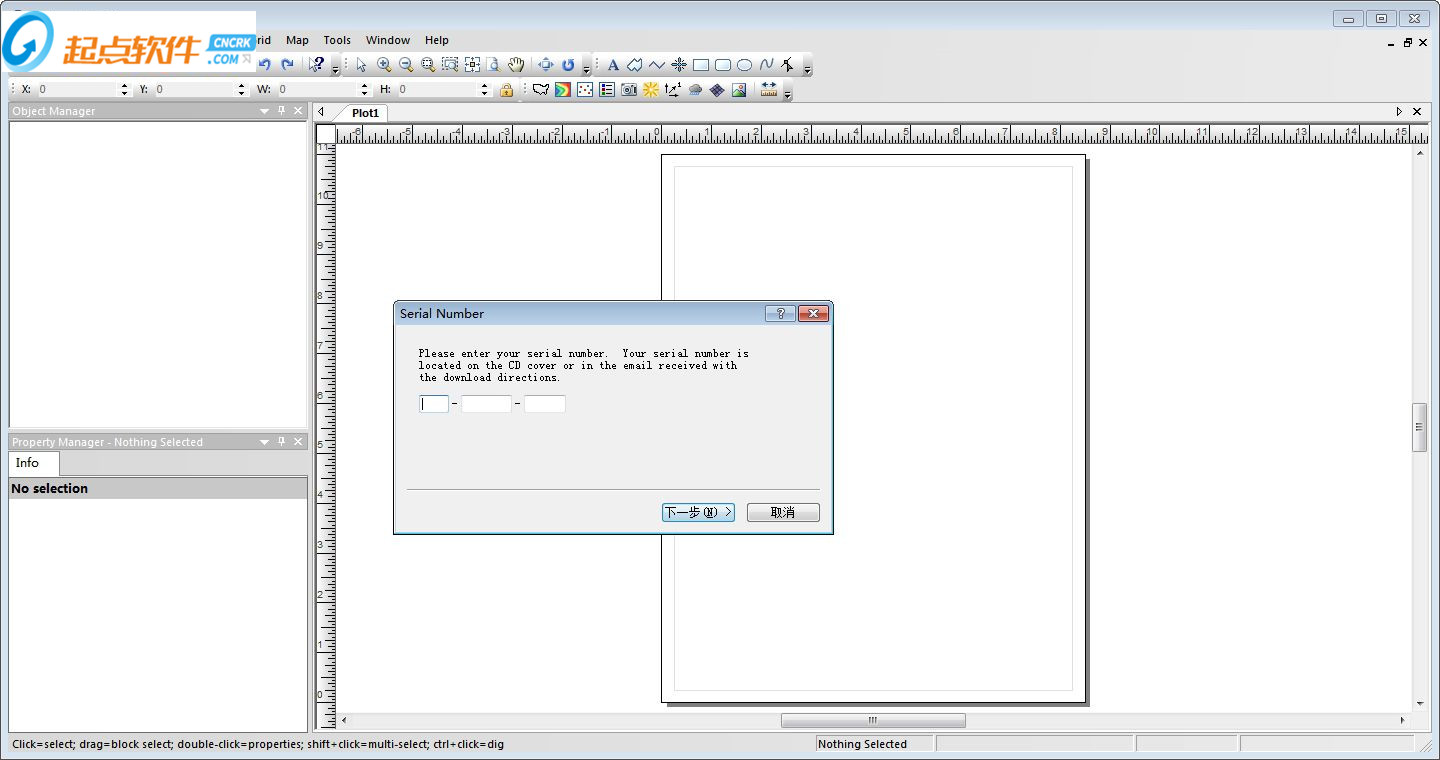Open the Tools menu
The image size is (1440, 760).
pyautogui.click(x=337, y=40)
